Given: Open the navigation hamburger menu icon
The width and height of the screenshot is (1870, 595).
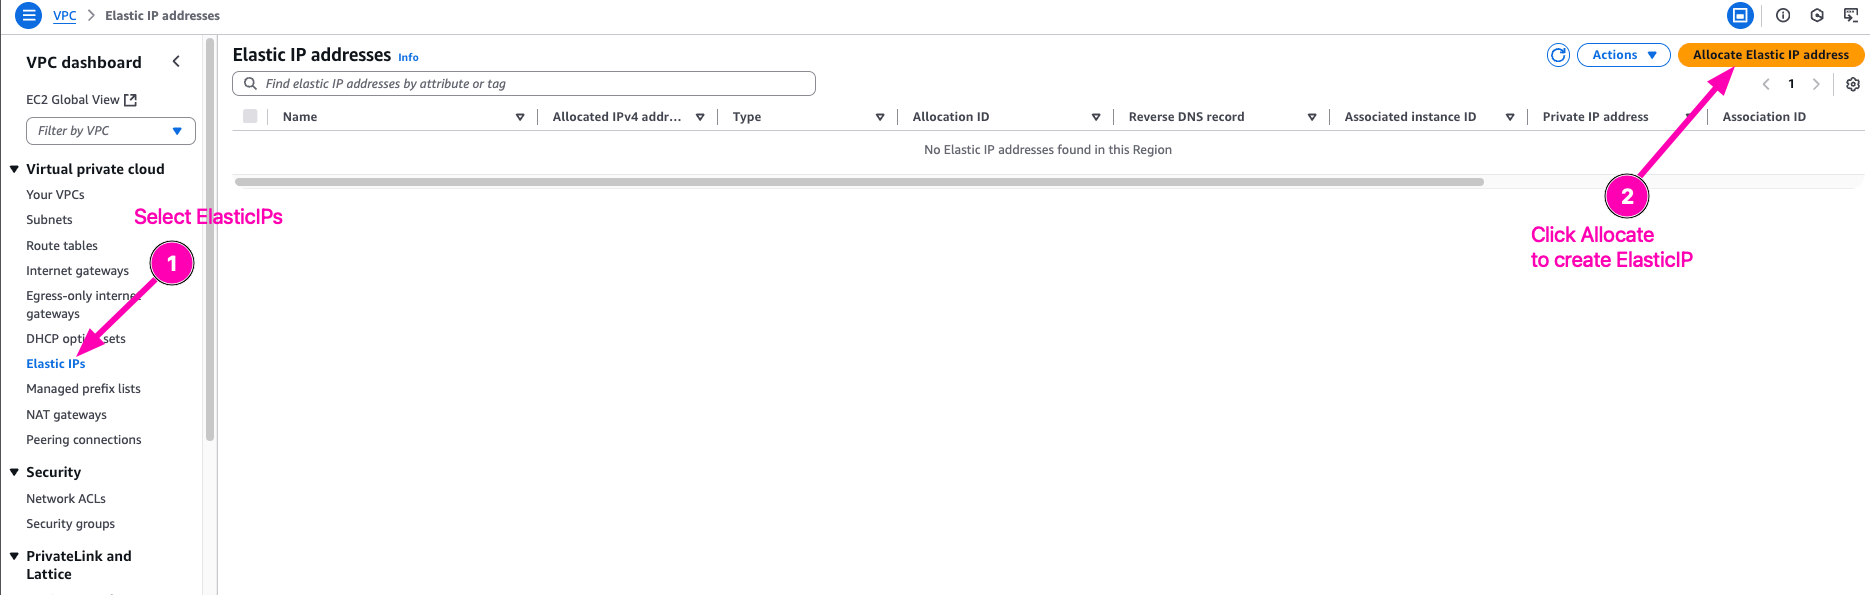Looking at the screenshot, I should (28, 15).
